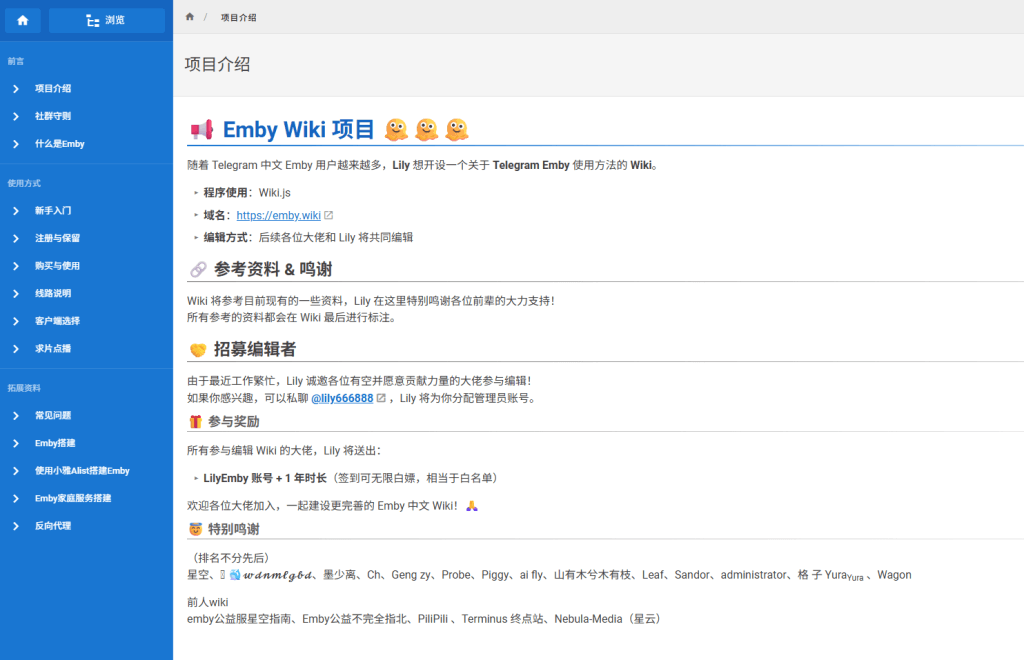Viewport: 1024px width, 660px height.
Task: Open the 项目介绍 sidebar page
Action: tap(53, 89)
